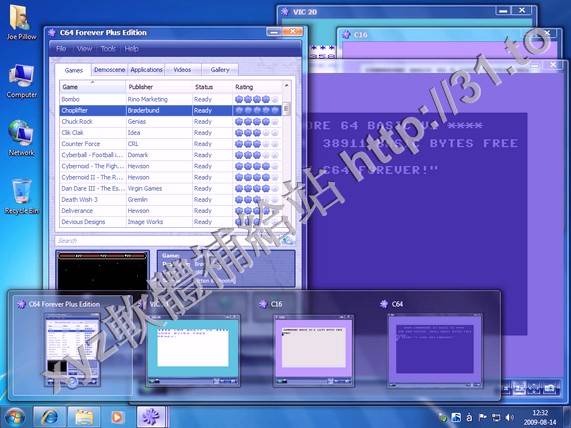571x428 pixels.
Task: Sort by the Status column header
Action: (x=212, y=87)
